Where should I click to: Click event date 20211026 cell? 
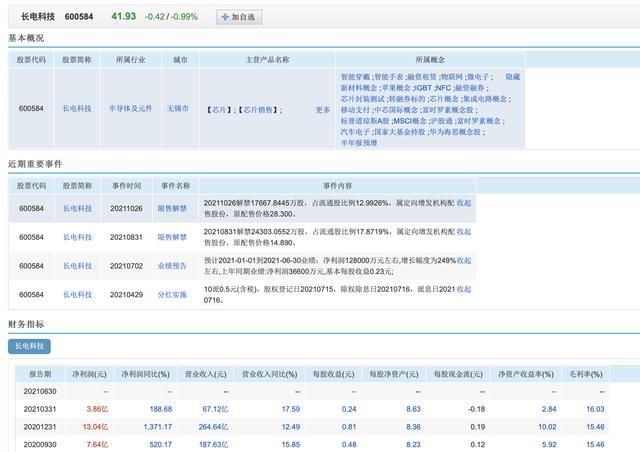point(127,208)
